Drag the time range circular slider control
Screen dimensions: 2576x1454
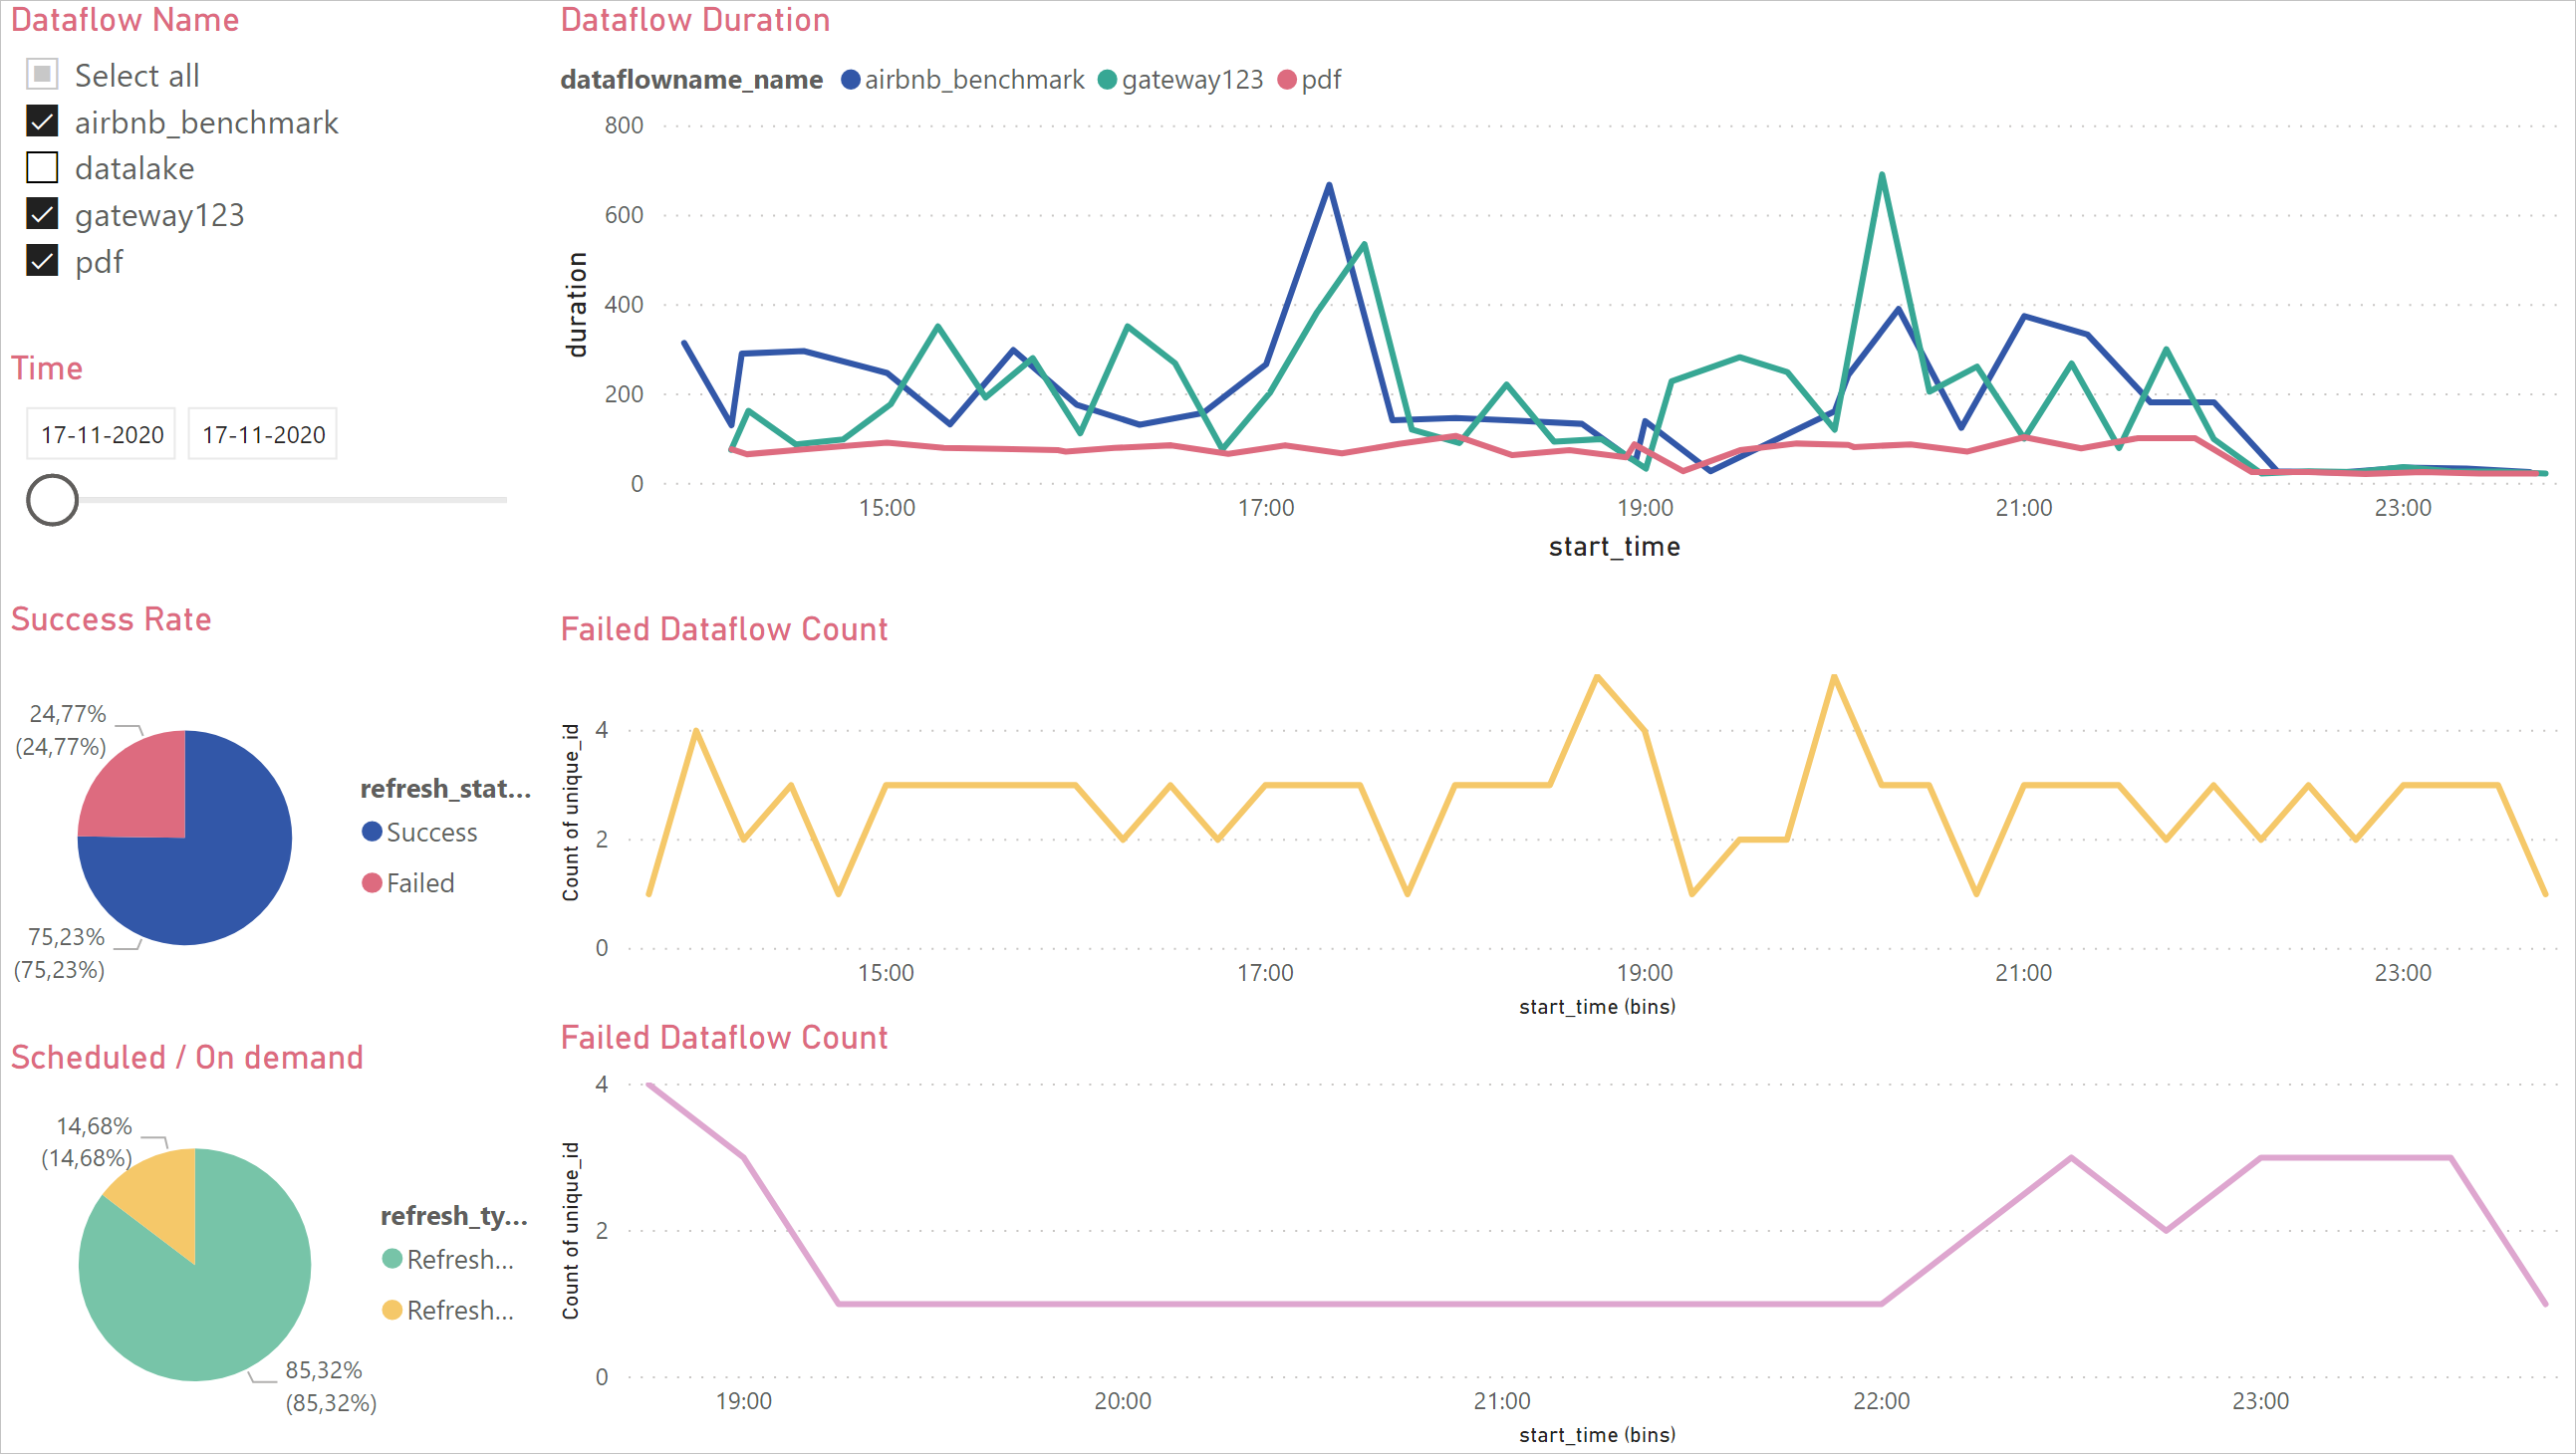[x=53, y=501]
